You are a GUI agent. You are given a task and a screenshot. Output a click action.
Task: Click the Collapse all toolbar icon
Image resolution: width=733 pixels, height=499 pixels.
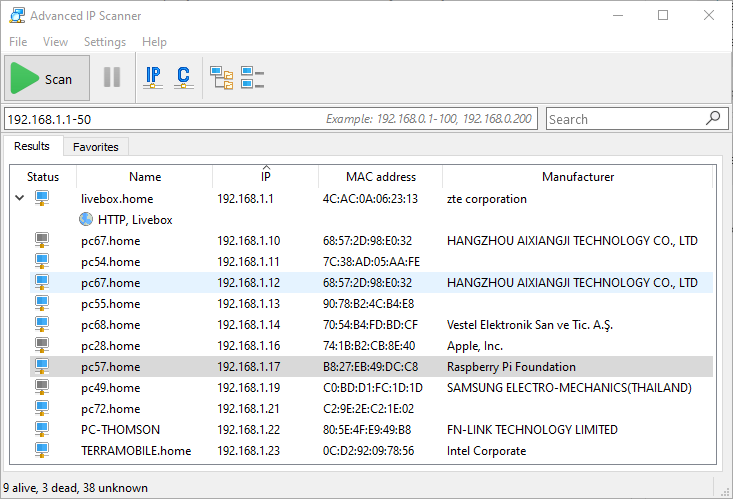(252, 78)
